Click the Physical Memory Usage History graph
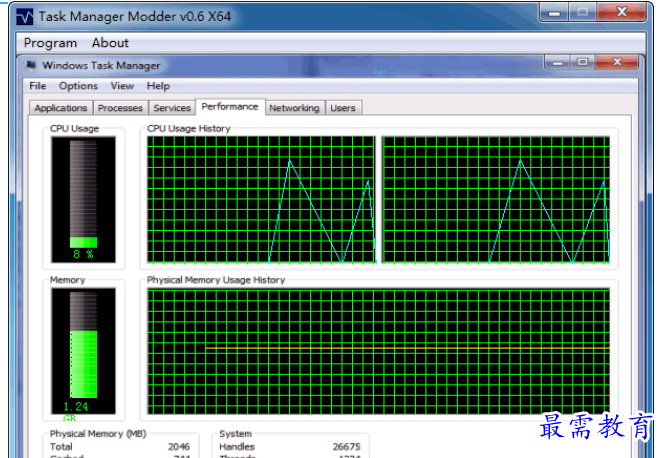The image size is (661, 458). pos(379,351)
